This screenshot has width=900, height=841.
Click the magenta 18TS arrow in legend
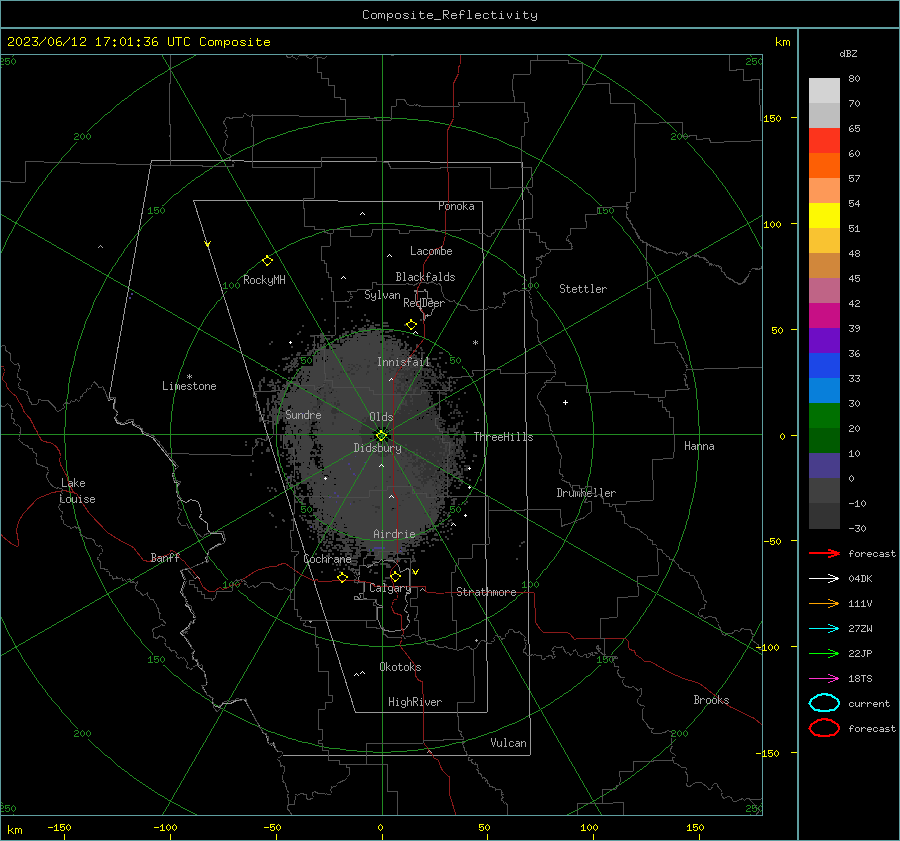coord(824,679)
